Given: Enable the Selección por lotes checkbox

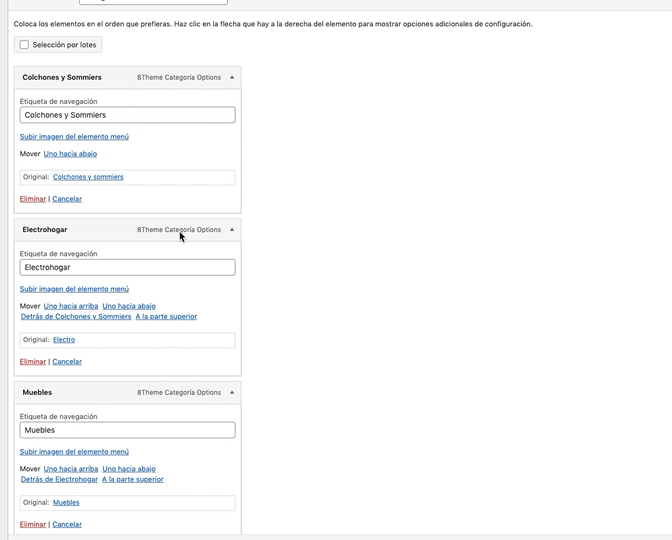Looking at the screenshot, I should [x=24, y=45].
